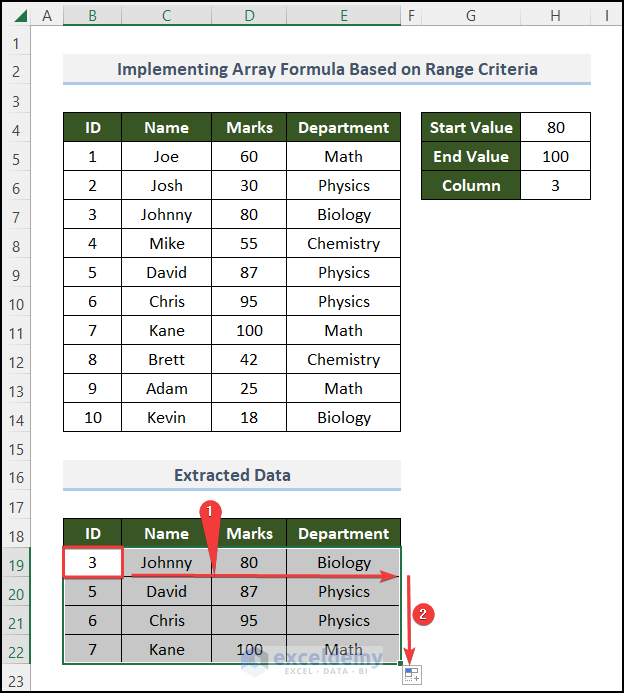This screenshot has width=624, height=693.
Task: Click Brett's Chemistry department cell
Action: click(x=343, y=360)
